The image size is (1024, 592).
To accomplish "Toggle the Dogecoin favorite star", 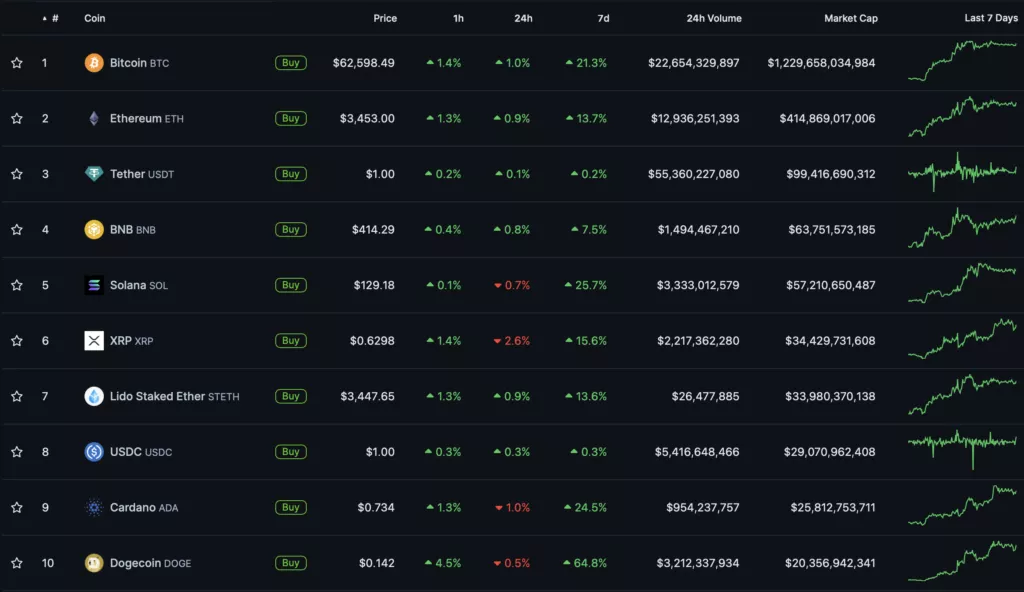I will pos(17,563).
